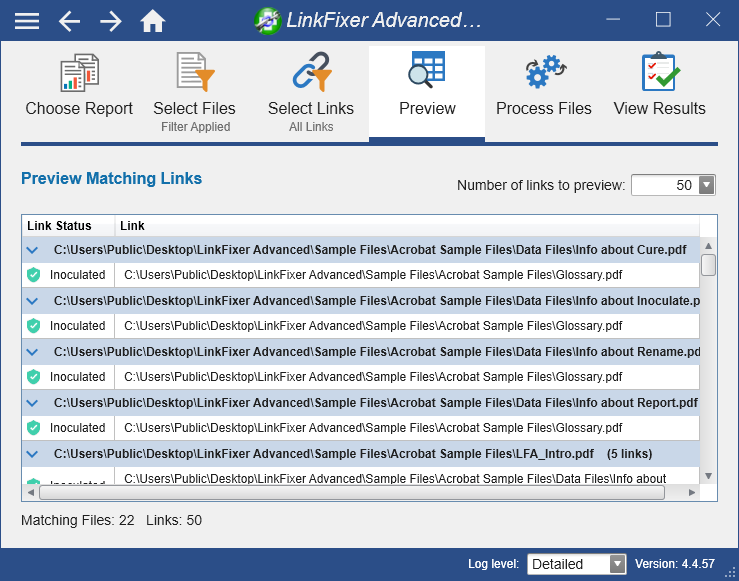This screenshot has width=739, height=581.
Task: Select Glossary.pdf link under Info about Report.pdf
Action: (x=373, y=428)
